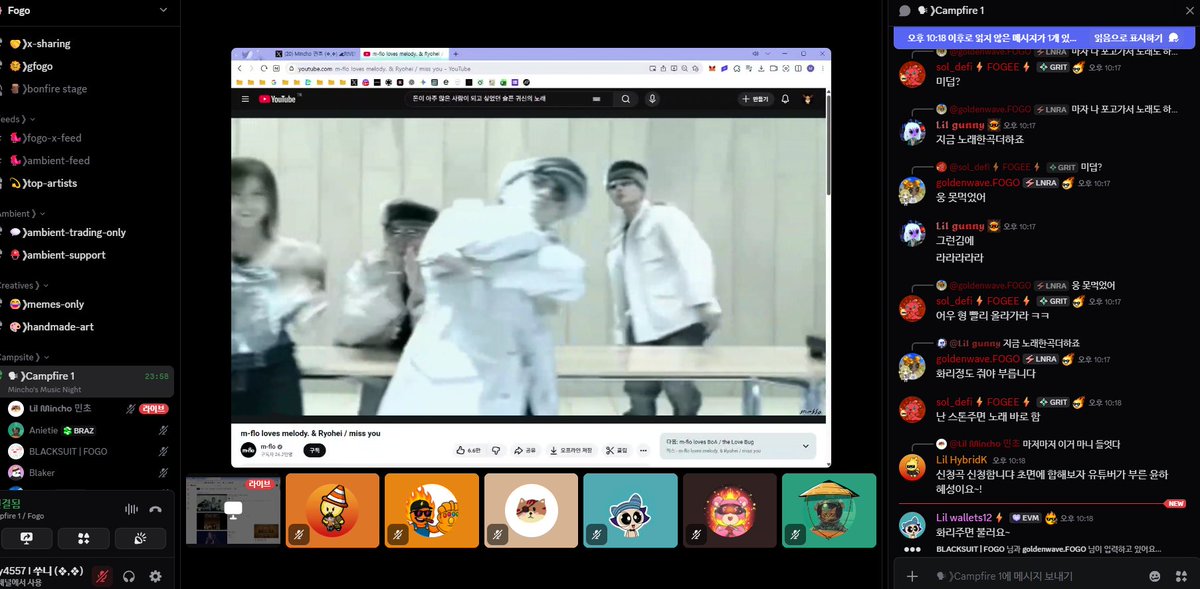This screenshot has height=589, width=1200.
Task: Select the green straw-hat avatar tile
Action: tap(829, 510)
